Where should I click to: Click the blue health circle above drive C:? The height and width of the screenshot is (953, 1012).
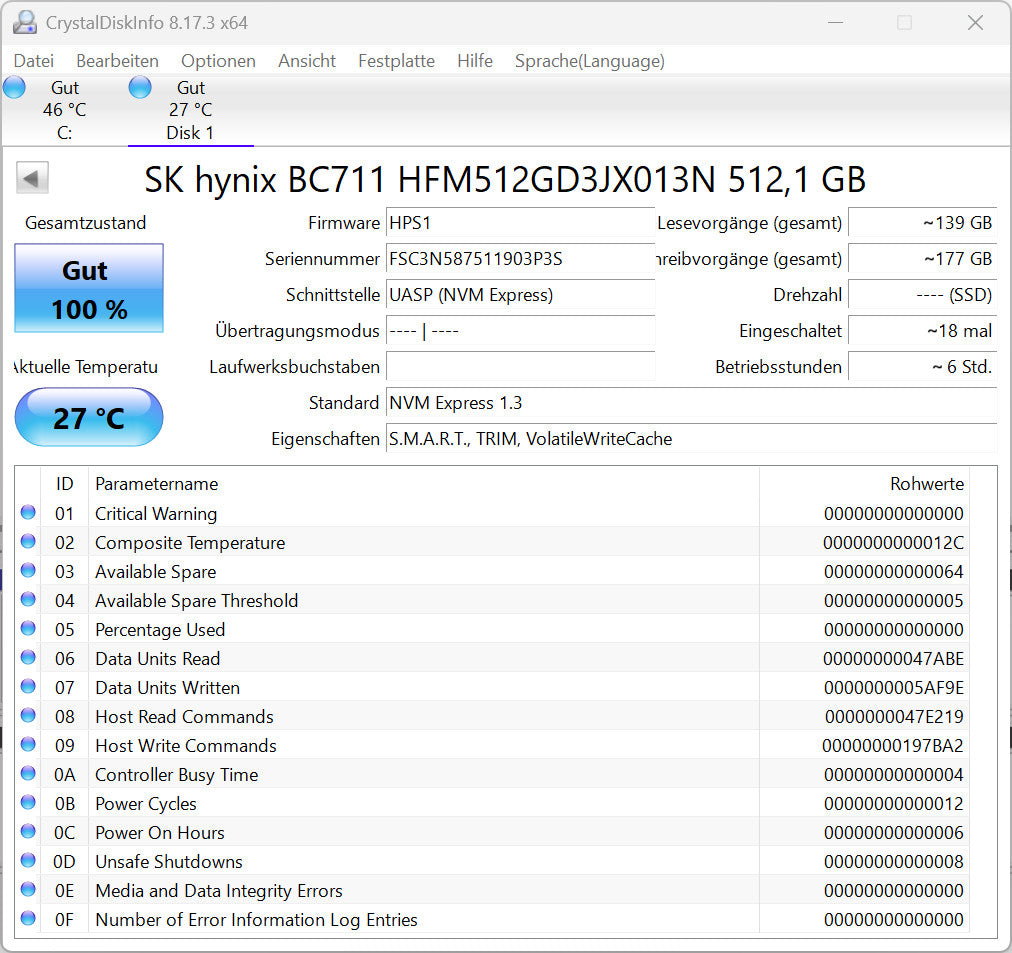13,87
